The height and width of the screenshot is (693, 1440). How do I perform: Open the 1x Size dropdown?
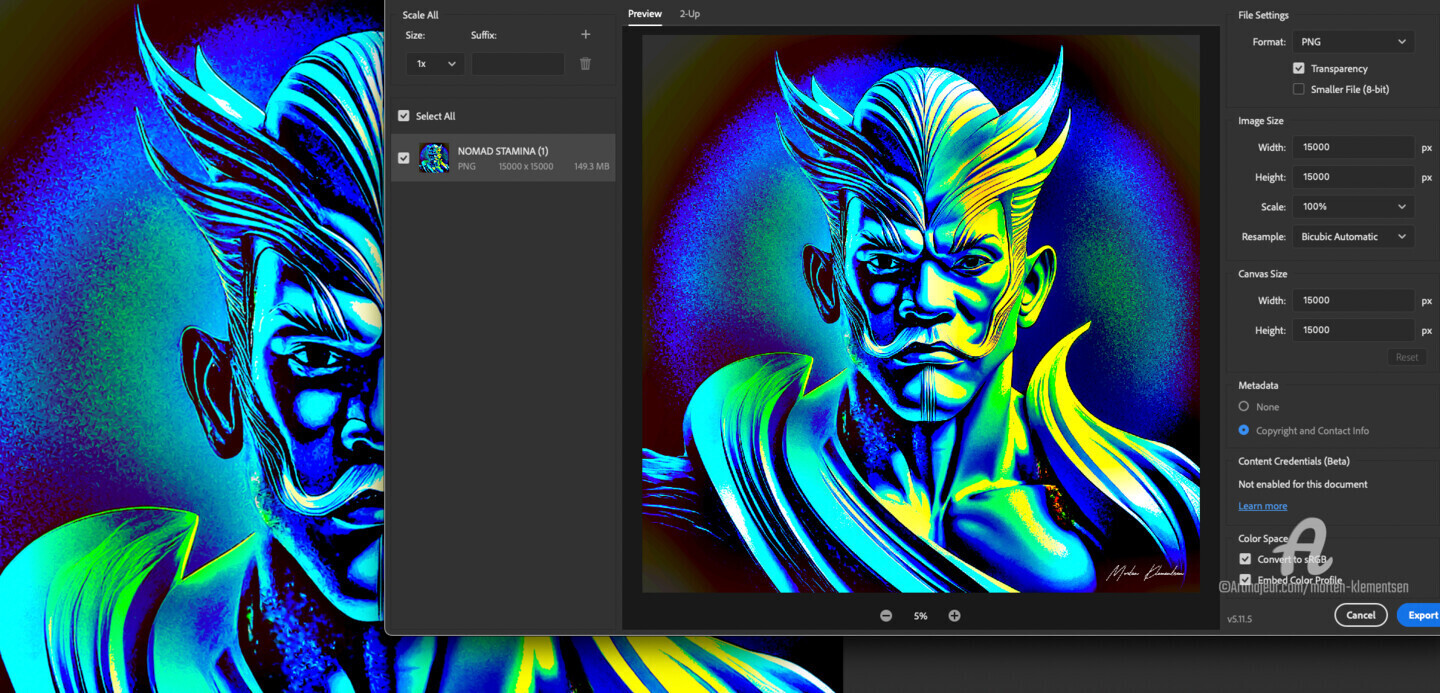pyautogui.click(x=435, y=64)
